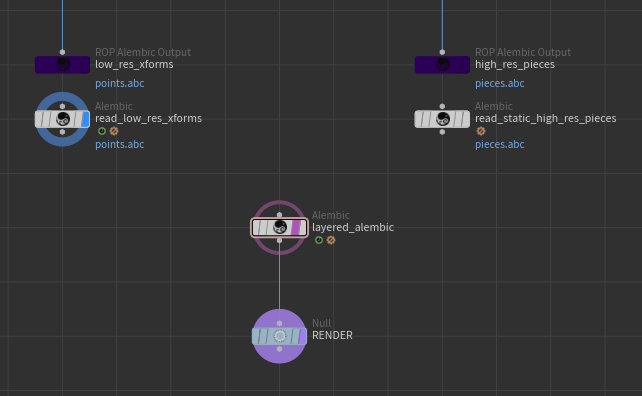Image resolution: width=642 pixels, height=396 pixels.
Task: Click orange gear badge under read_static_high_res_pieces
Action: pyautogui.click(x=481, y=131)
